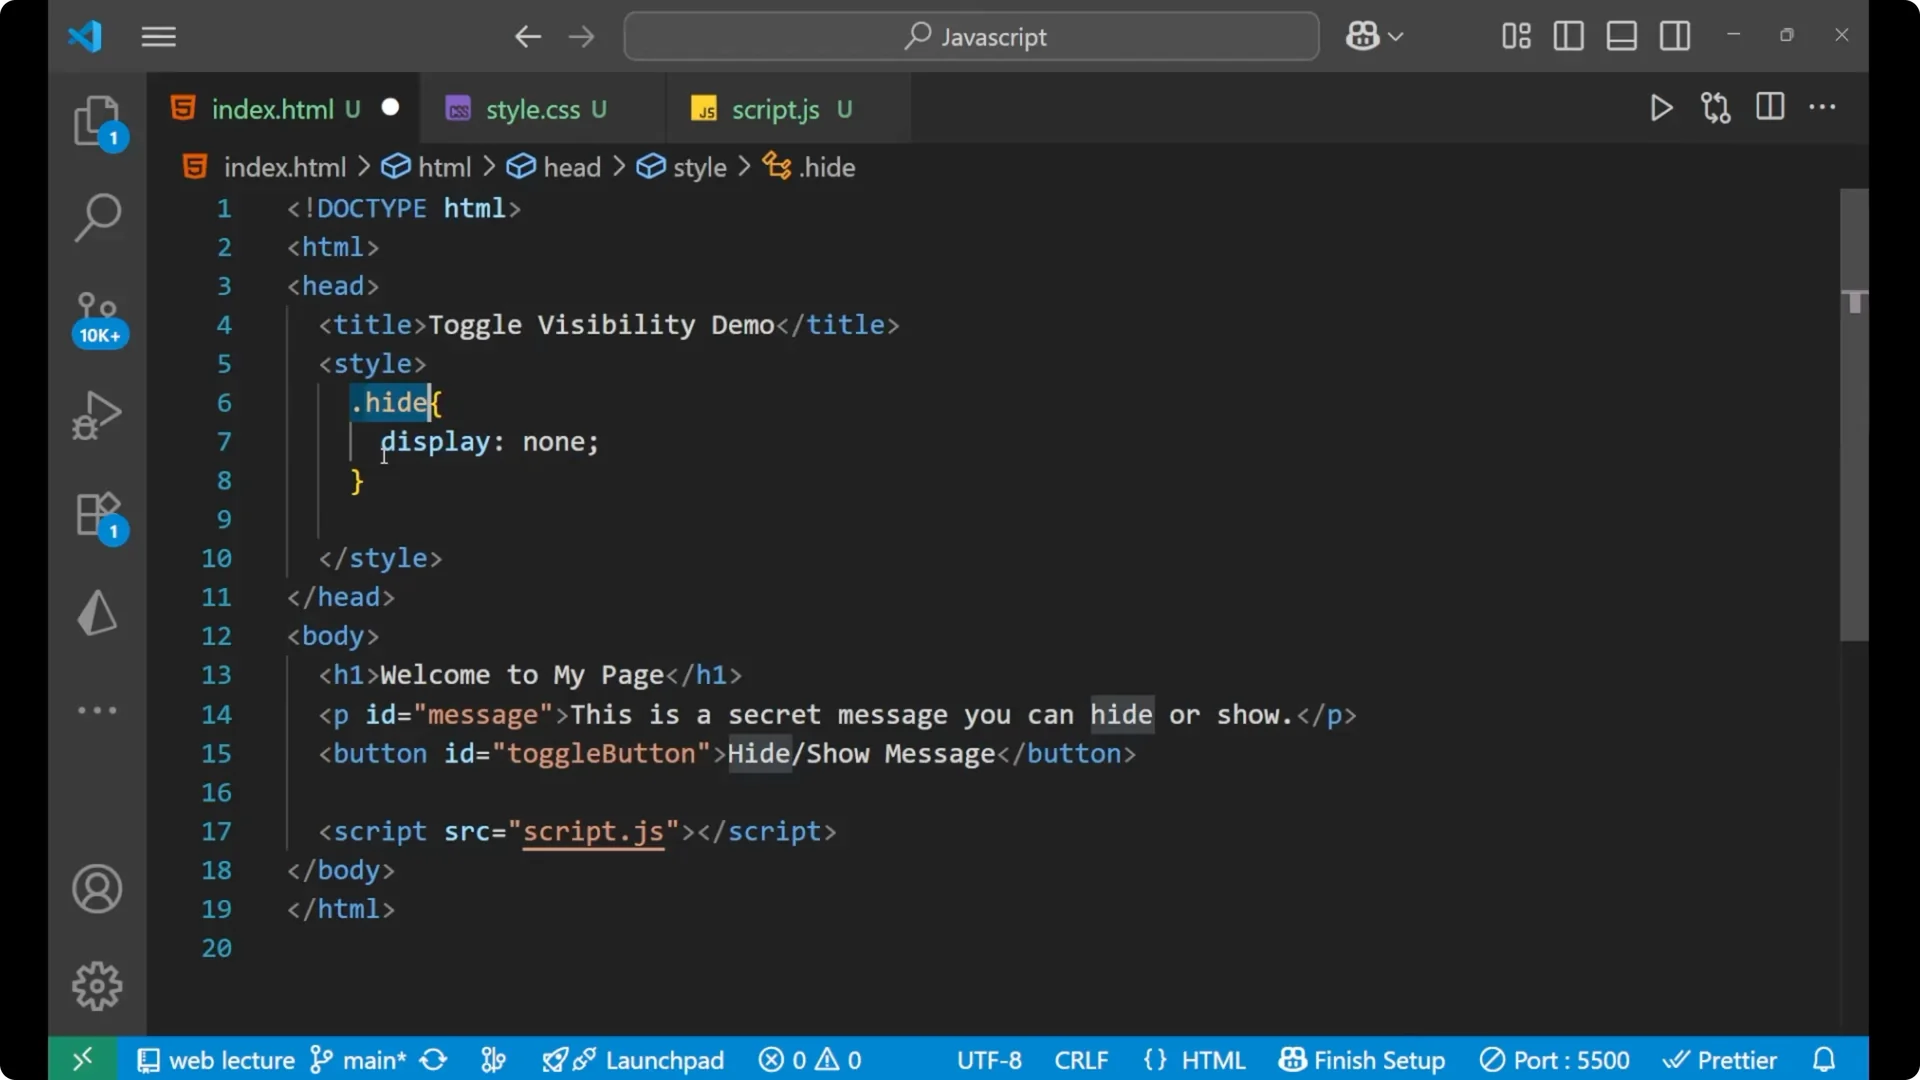Click the notifications bell
This screenshot has width=1920, height=1080.
click(x=1824, y=1059)
